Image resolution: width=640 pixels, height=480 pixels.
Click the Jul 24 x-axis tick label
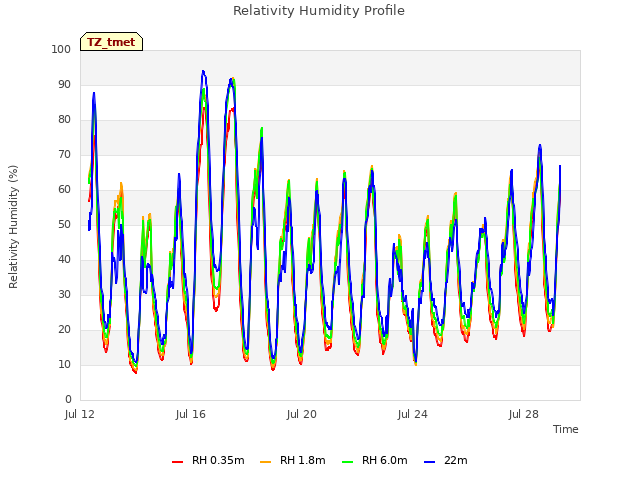click(x=413, y=414)
